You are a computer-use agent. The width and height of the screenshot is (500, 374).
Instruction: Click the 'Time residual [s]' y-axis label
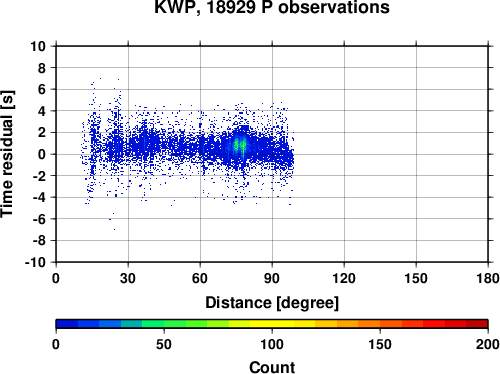pos(7,154)
